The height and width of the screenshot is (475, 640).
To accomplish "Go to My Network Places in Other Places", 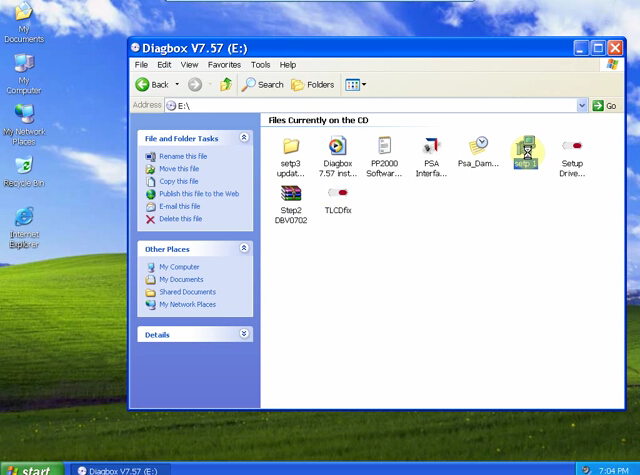I will [187, 304].
